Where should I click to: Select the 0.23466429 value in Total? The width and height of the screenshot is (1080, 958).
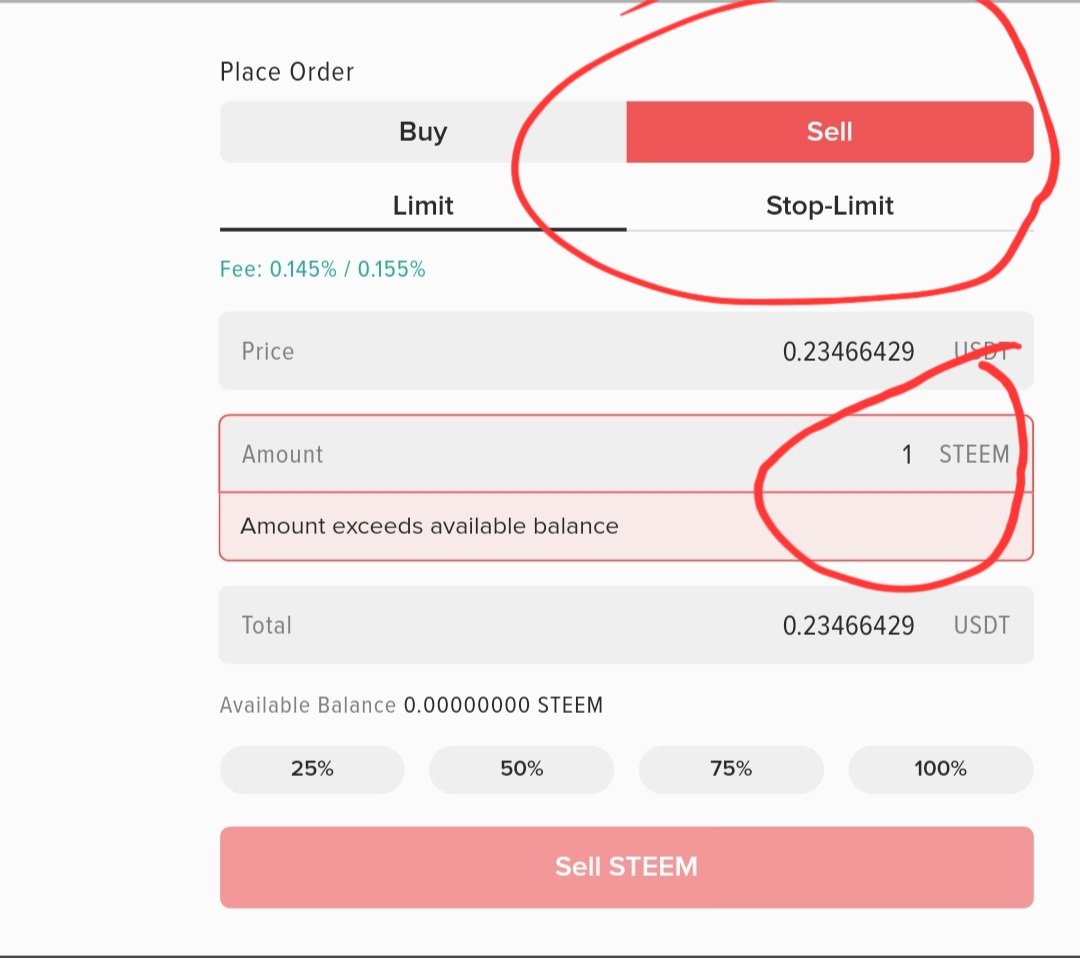(x=849, y=626)
